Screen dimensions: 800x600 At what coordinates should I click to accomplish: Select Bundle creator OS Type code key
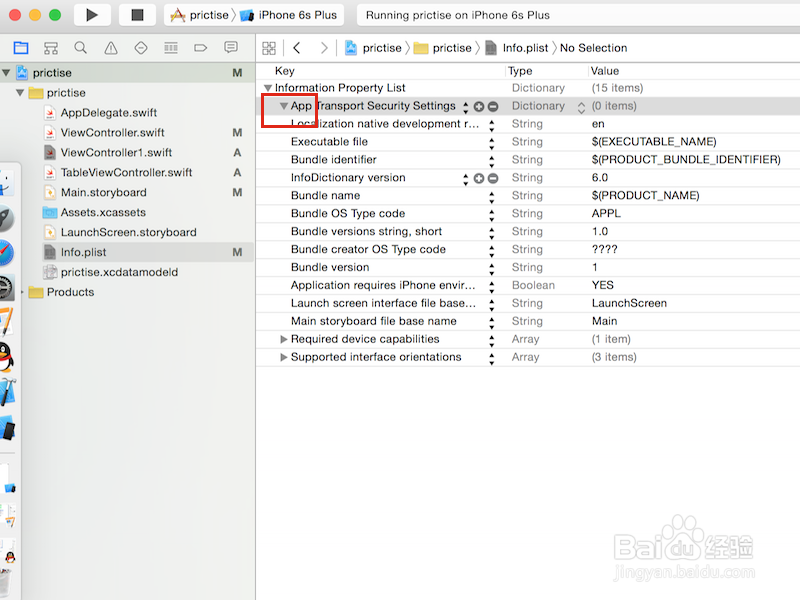point(368,249)
